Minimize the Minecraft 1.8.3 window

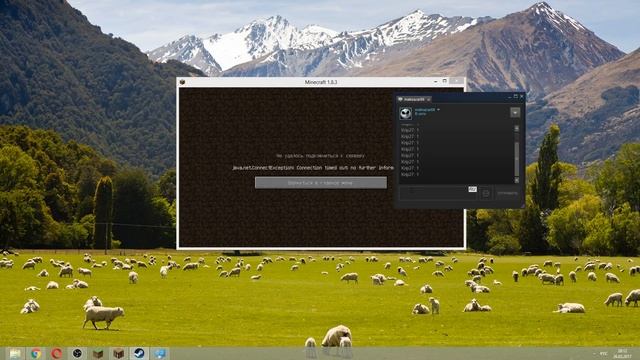(x=436, y=82)
